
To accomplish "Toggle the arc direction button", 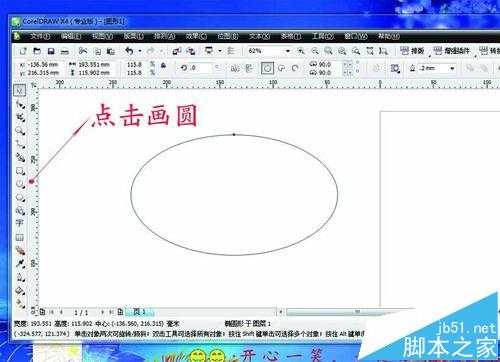I will (x=376, y=68).
